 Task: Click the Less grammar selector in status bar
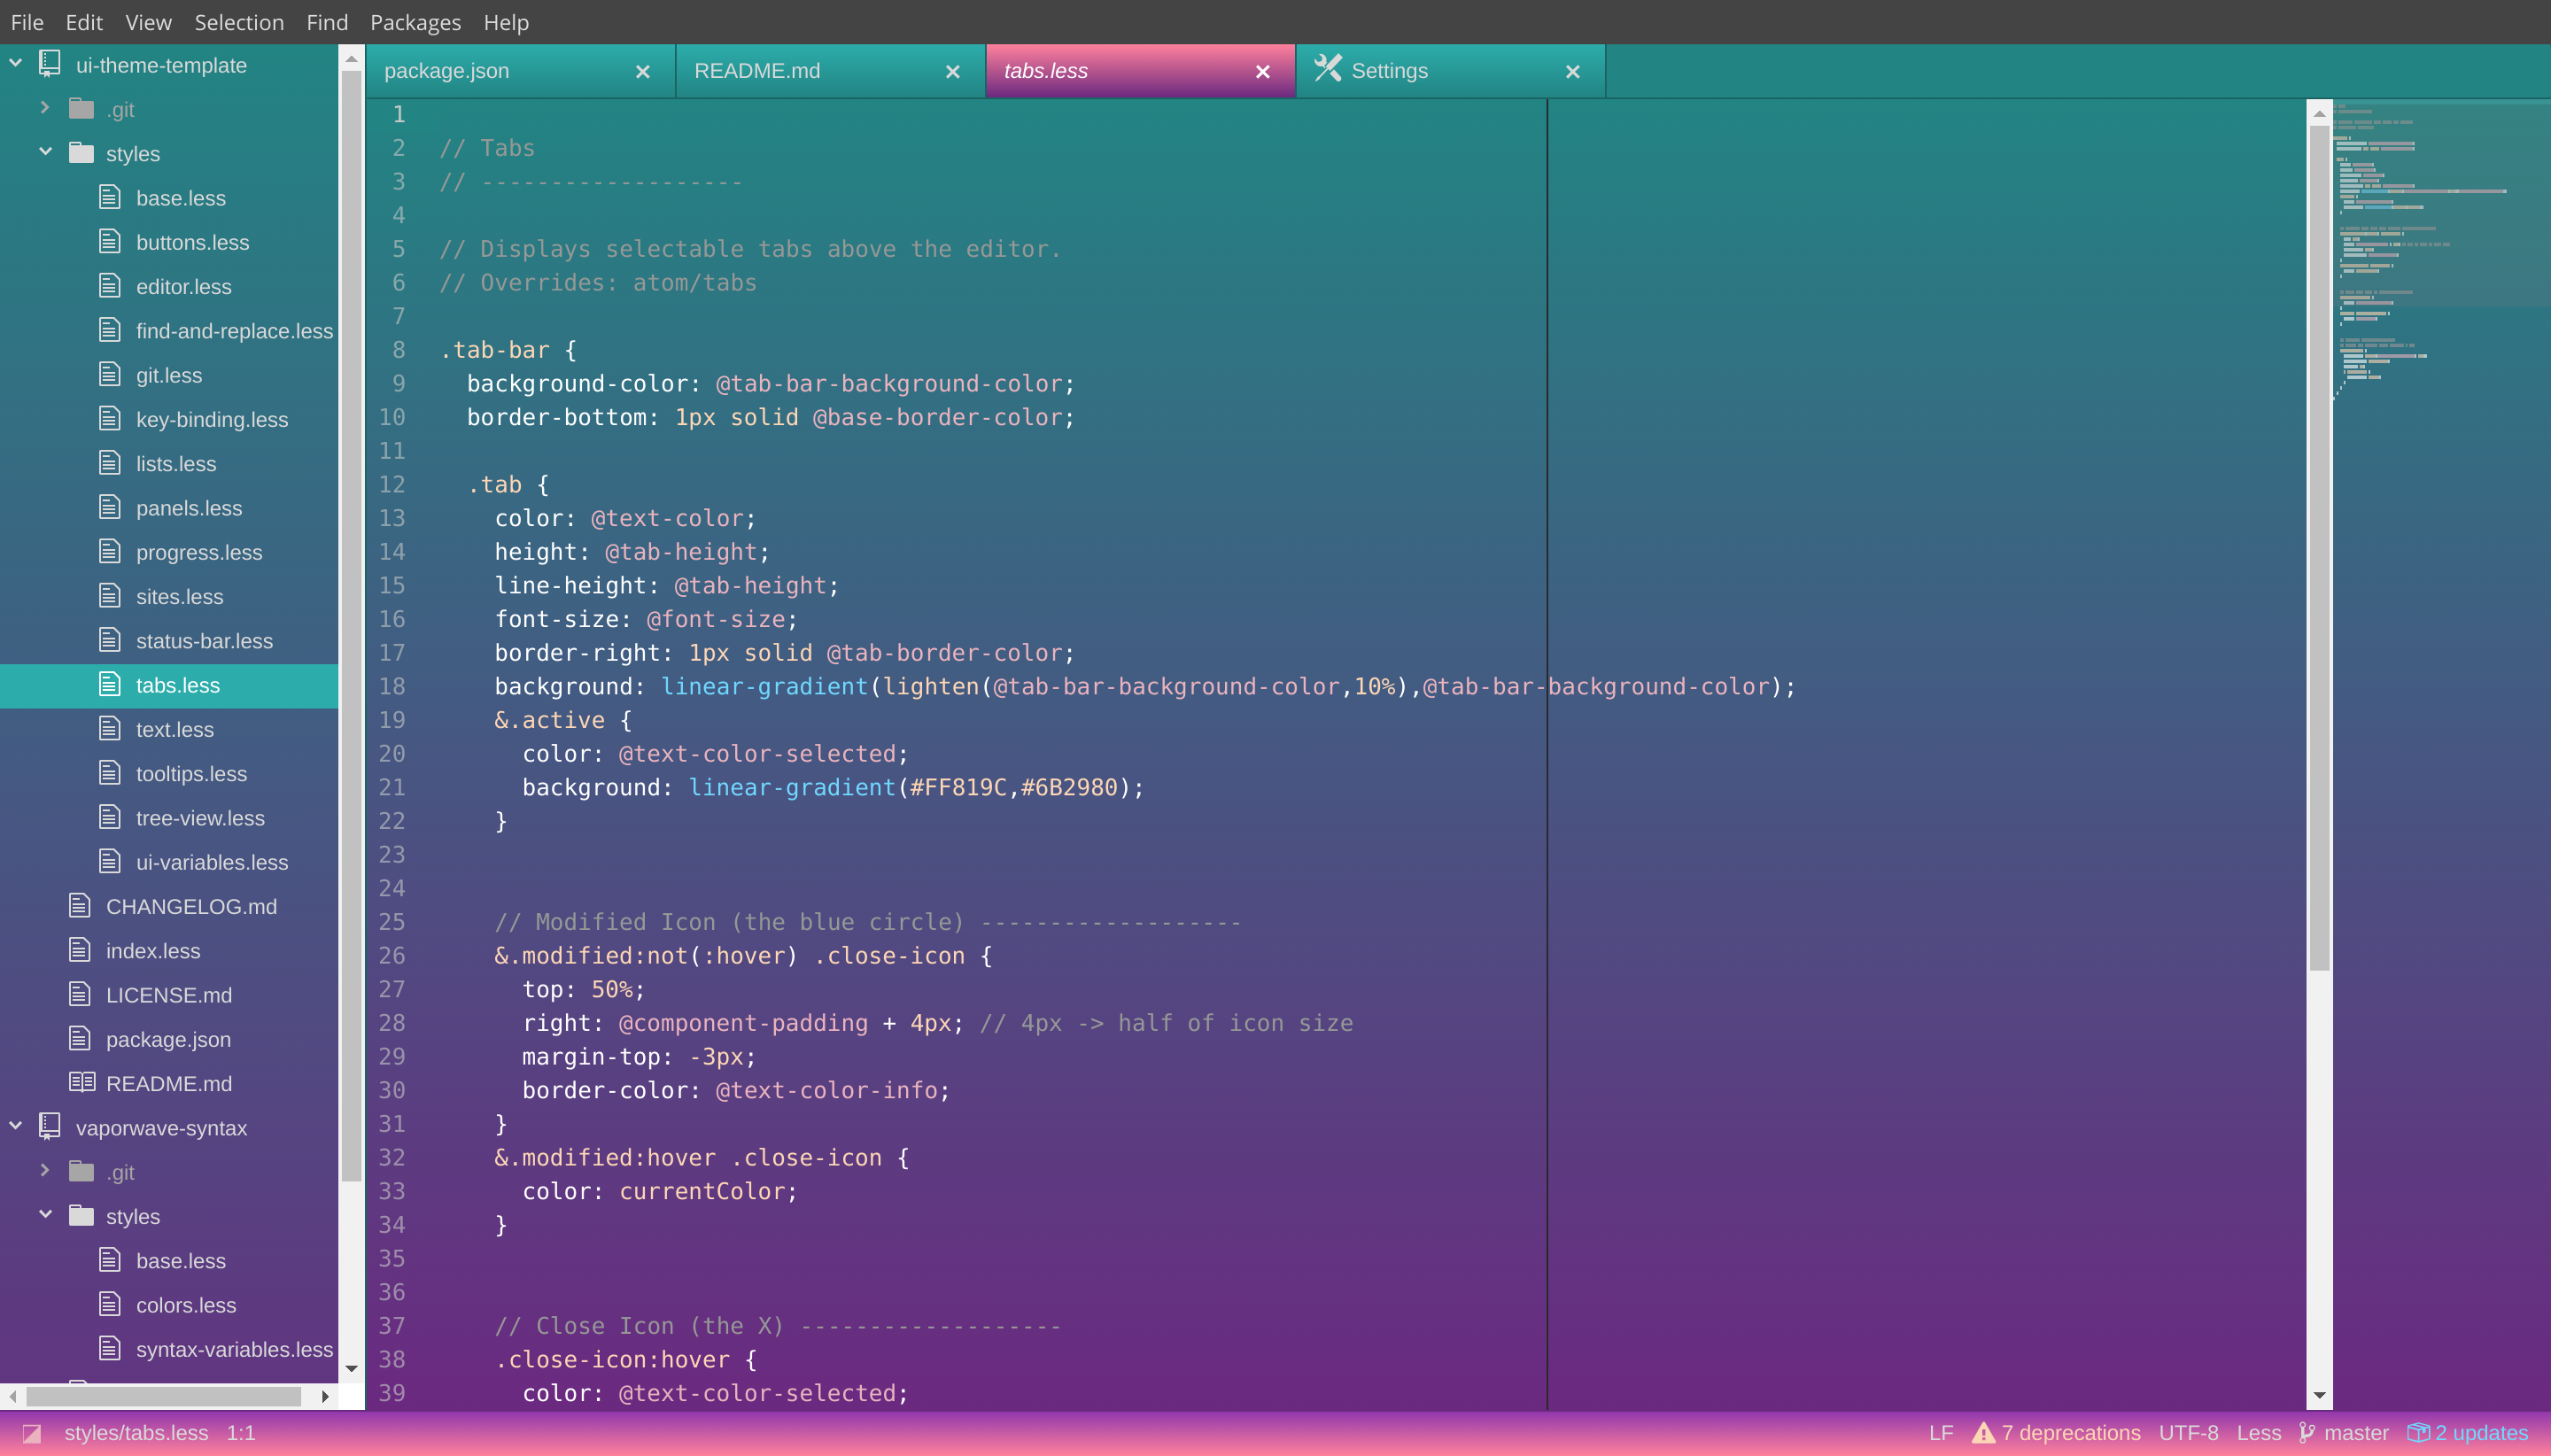tap(2258, 1433)
